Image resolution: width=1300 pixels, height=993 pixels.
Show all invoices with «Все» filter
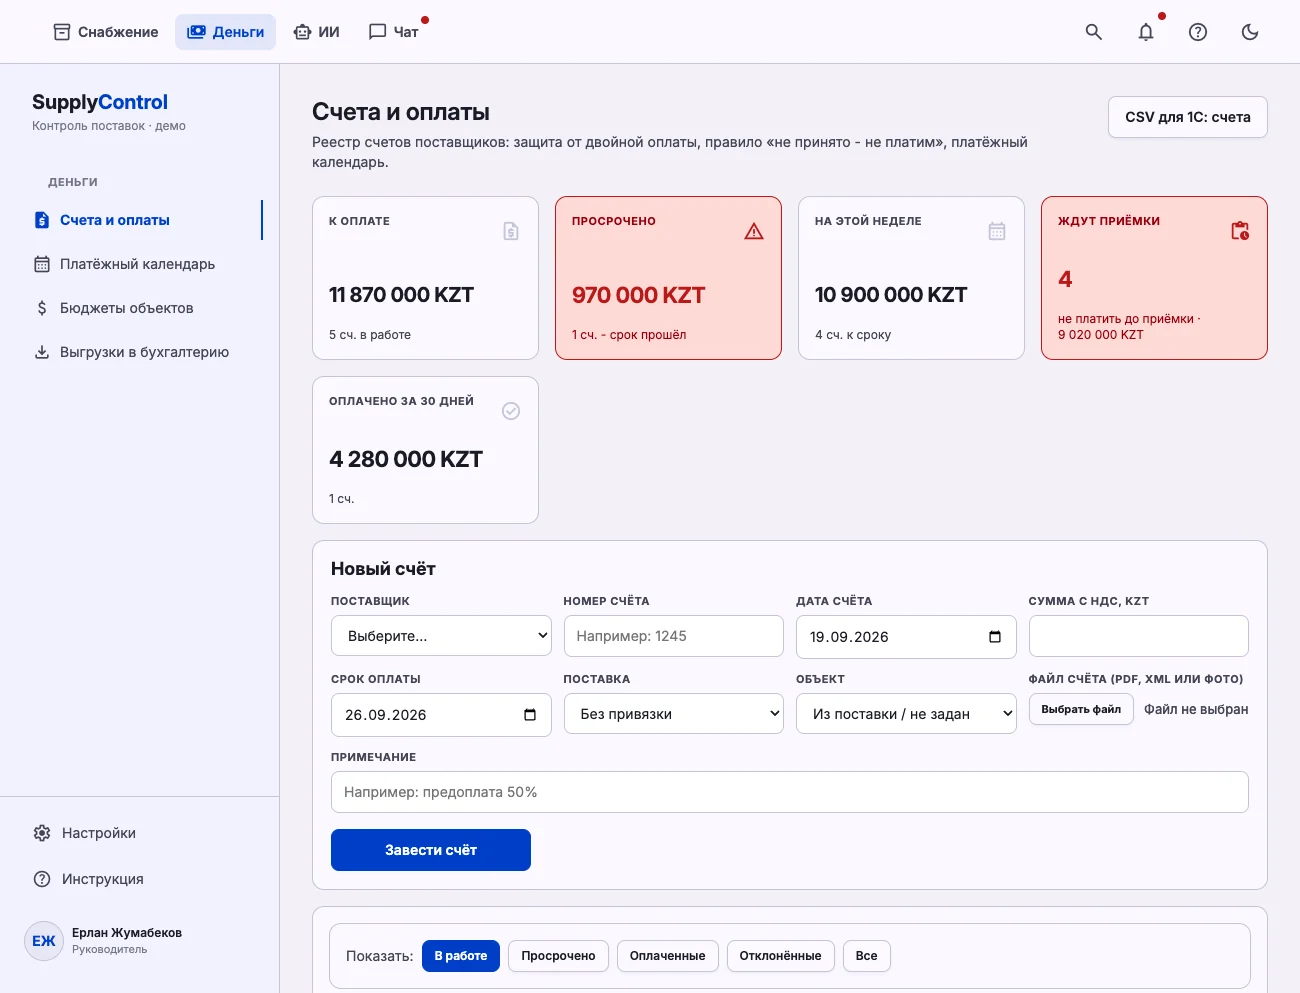pos(867,956)
